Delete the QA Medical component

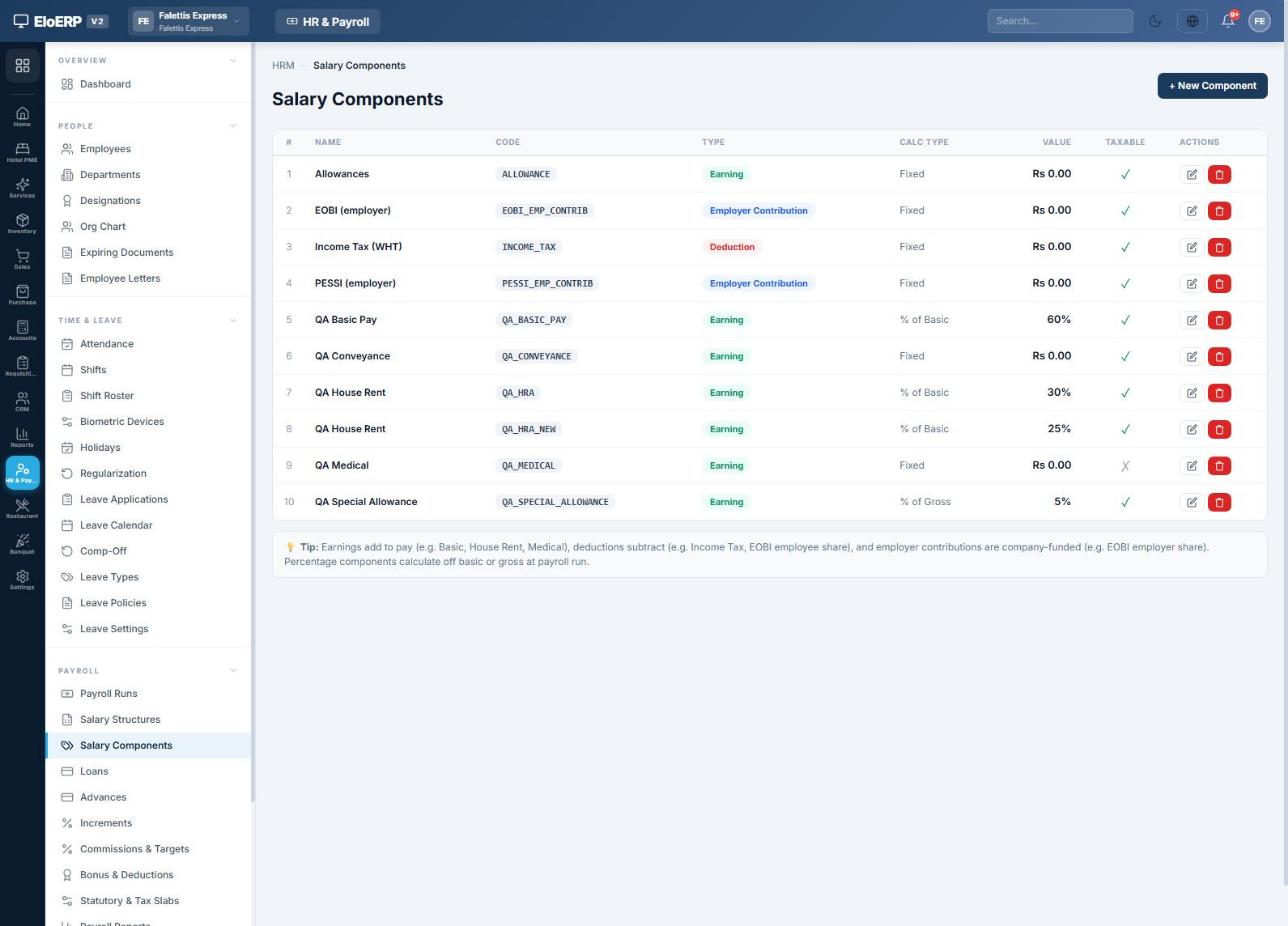pos(1219,466)
